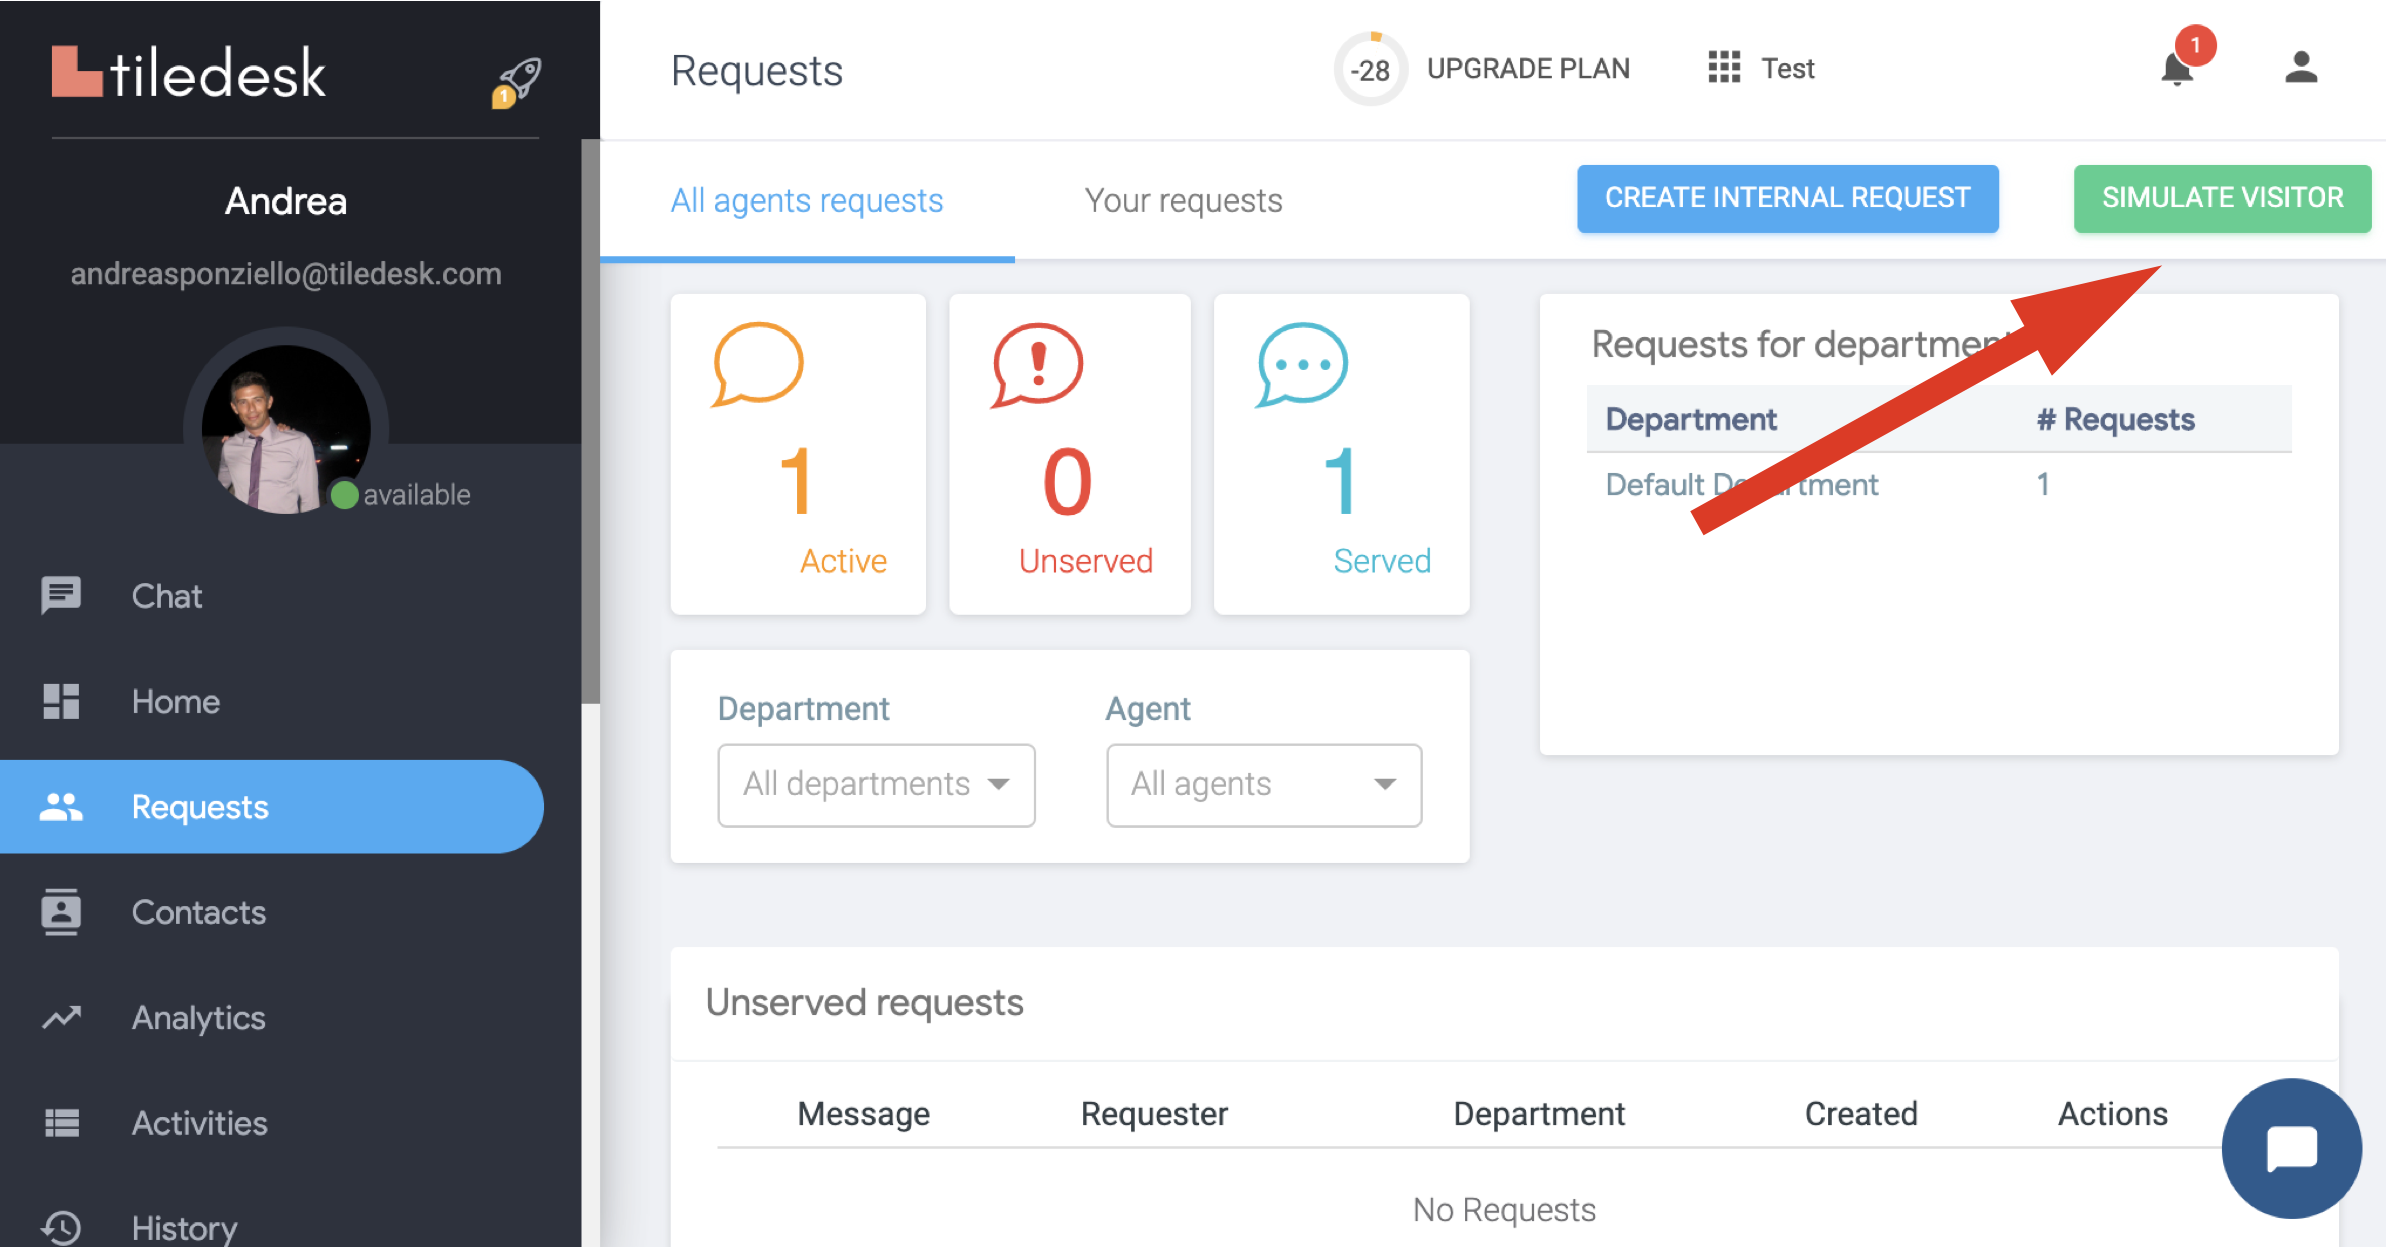
Task: Toggle the green available status indicator
Action: pyautogui.click(x=345, y=495)
